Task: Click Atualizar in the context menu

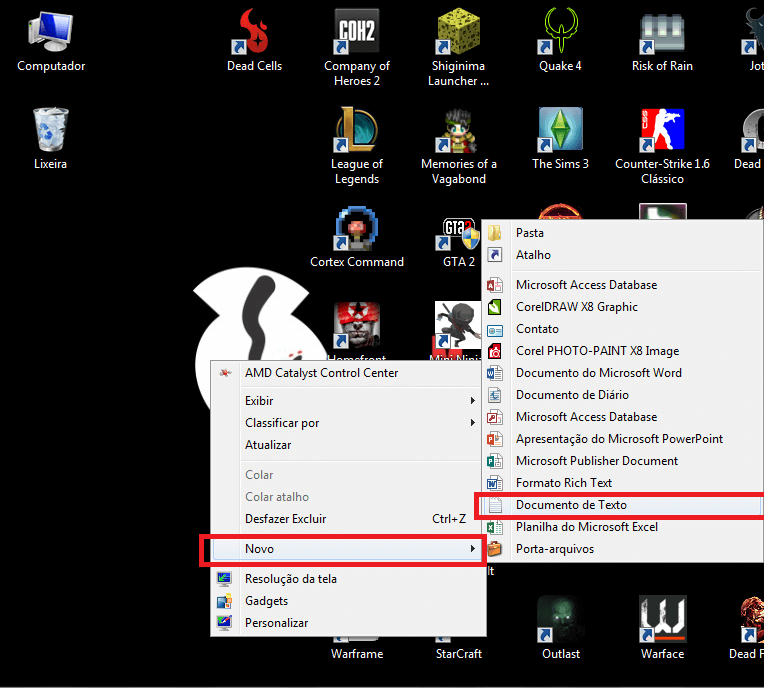Action: 268,445
